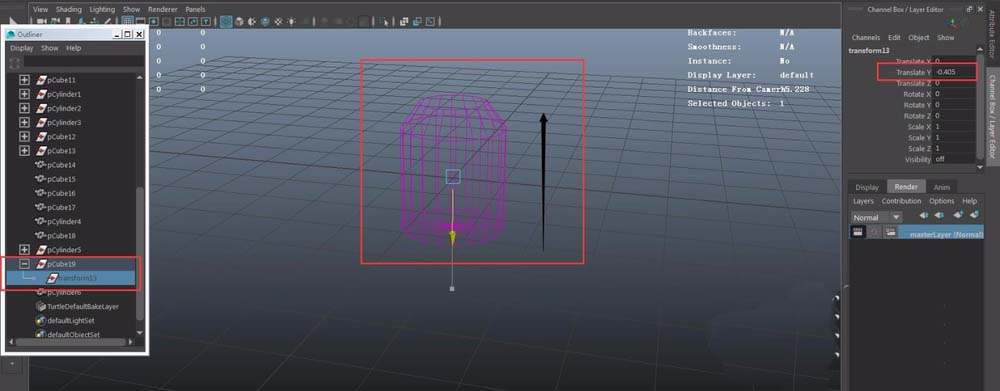
Task: Select pCube16 in the Outliner
Action: click(x=61, y=193)
